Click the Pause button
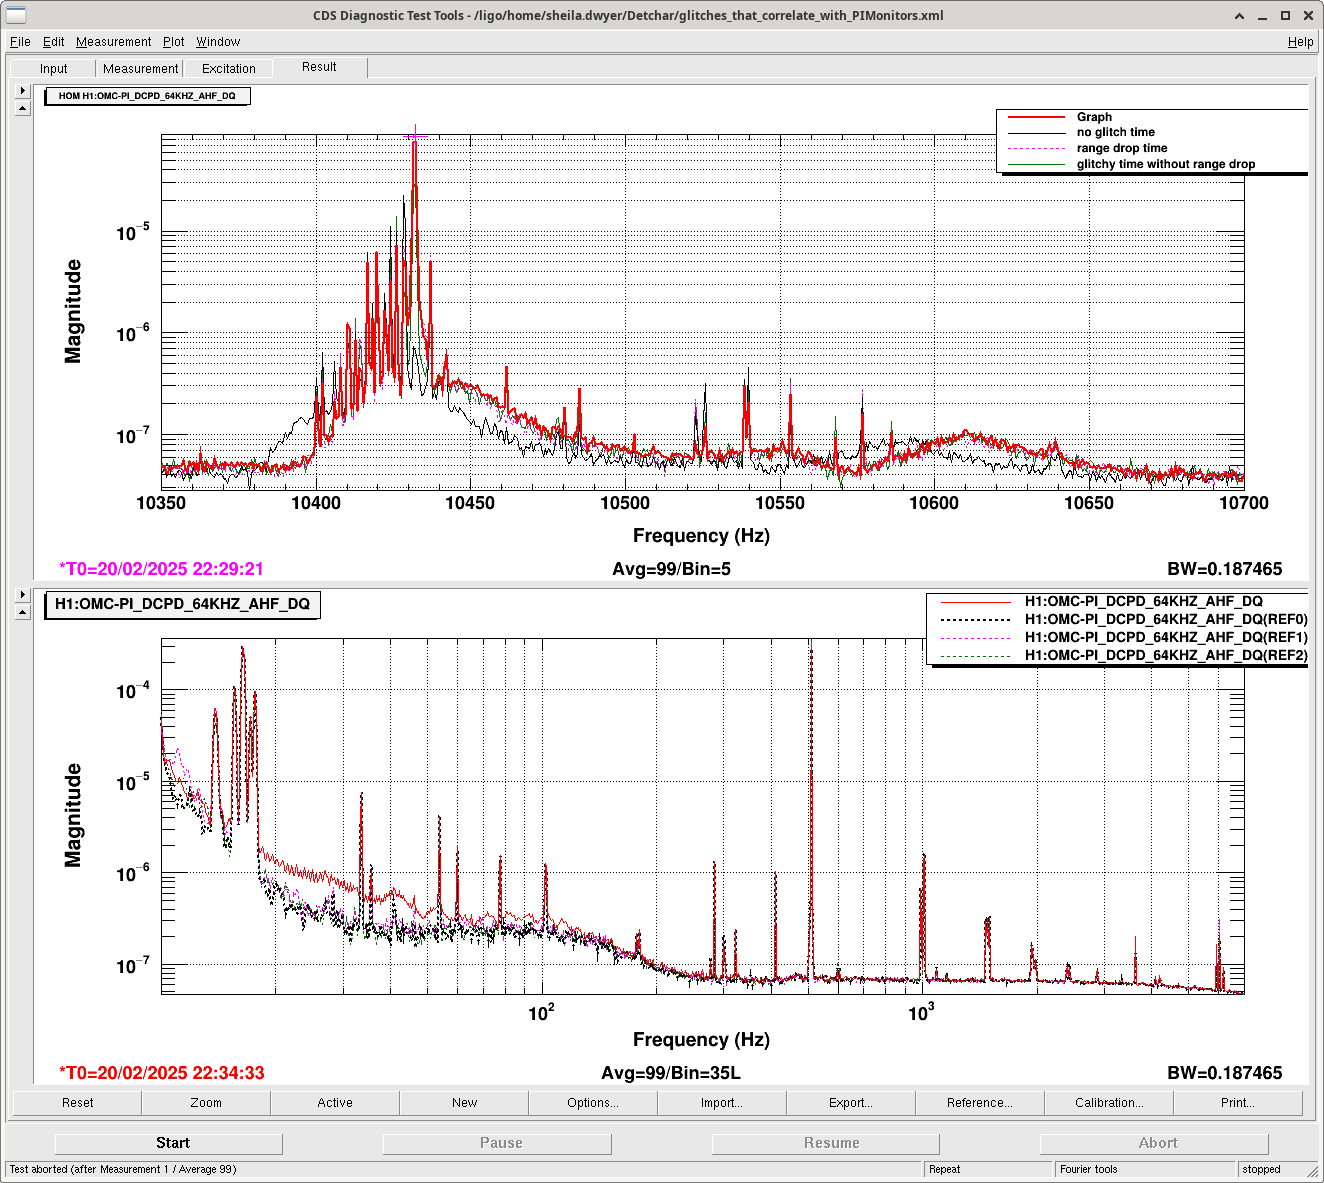 [x=497, y=1143]
